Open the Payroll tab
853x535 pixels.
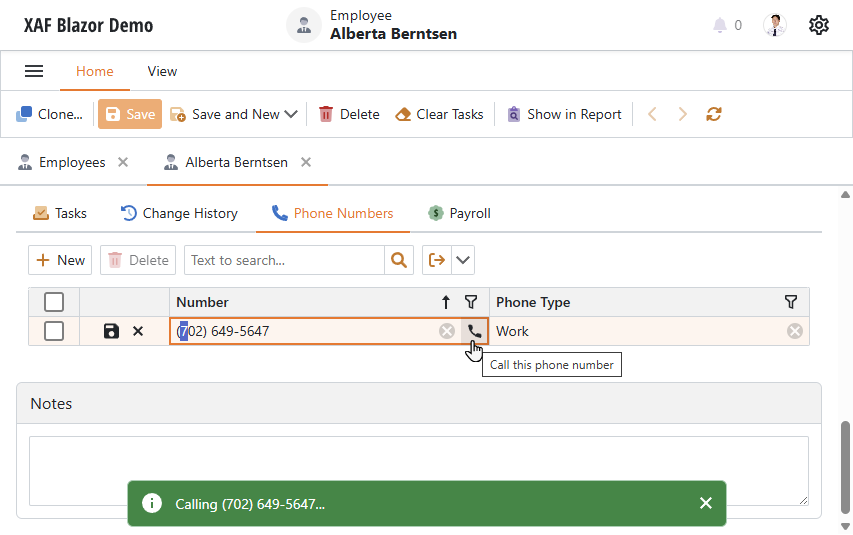pos(460,213)
